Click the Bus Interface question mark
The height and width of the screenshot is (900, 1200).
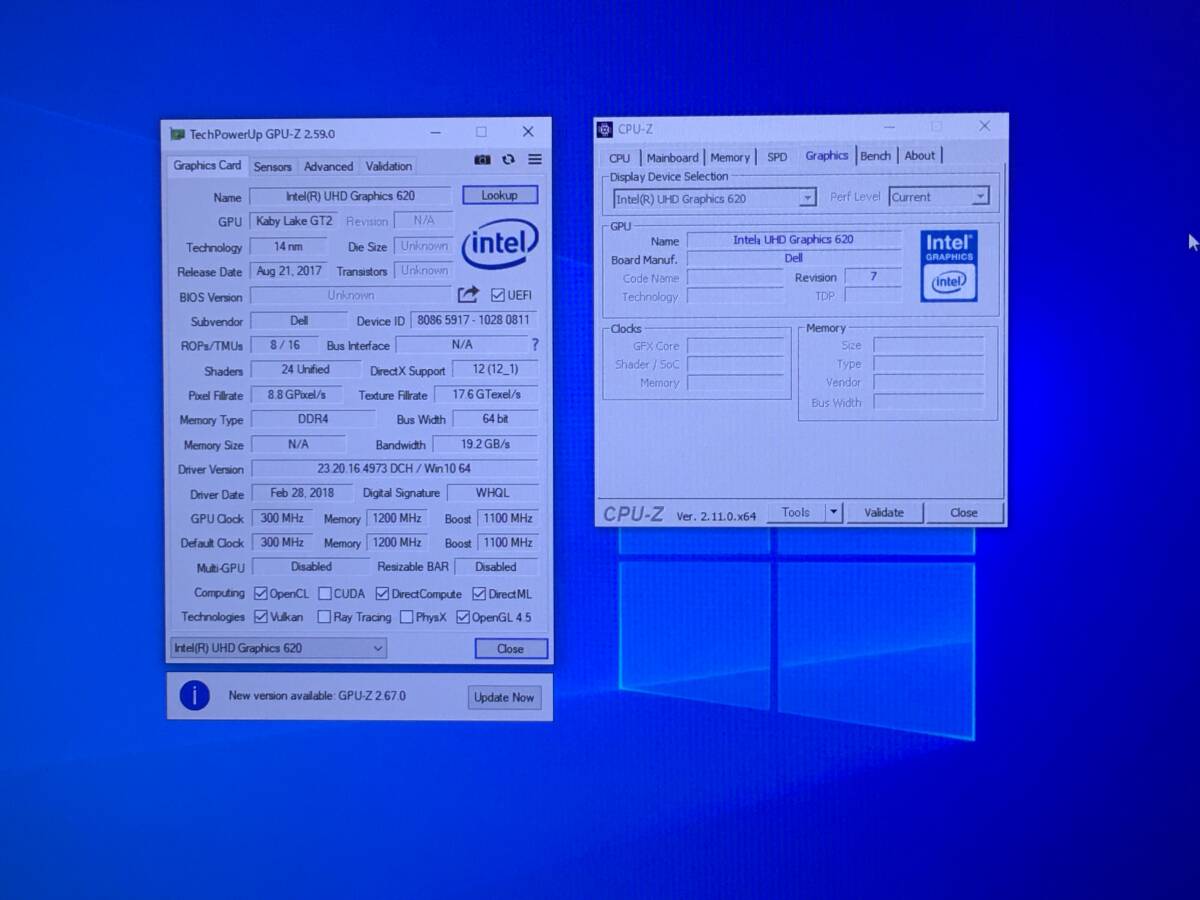coord(535,344)
